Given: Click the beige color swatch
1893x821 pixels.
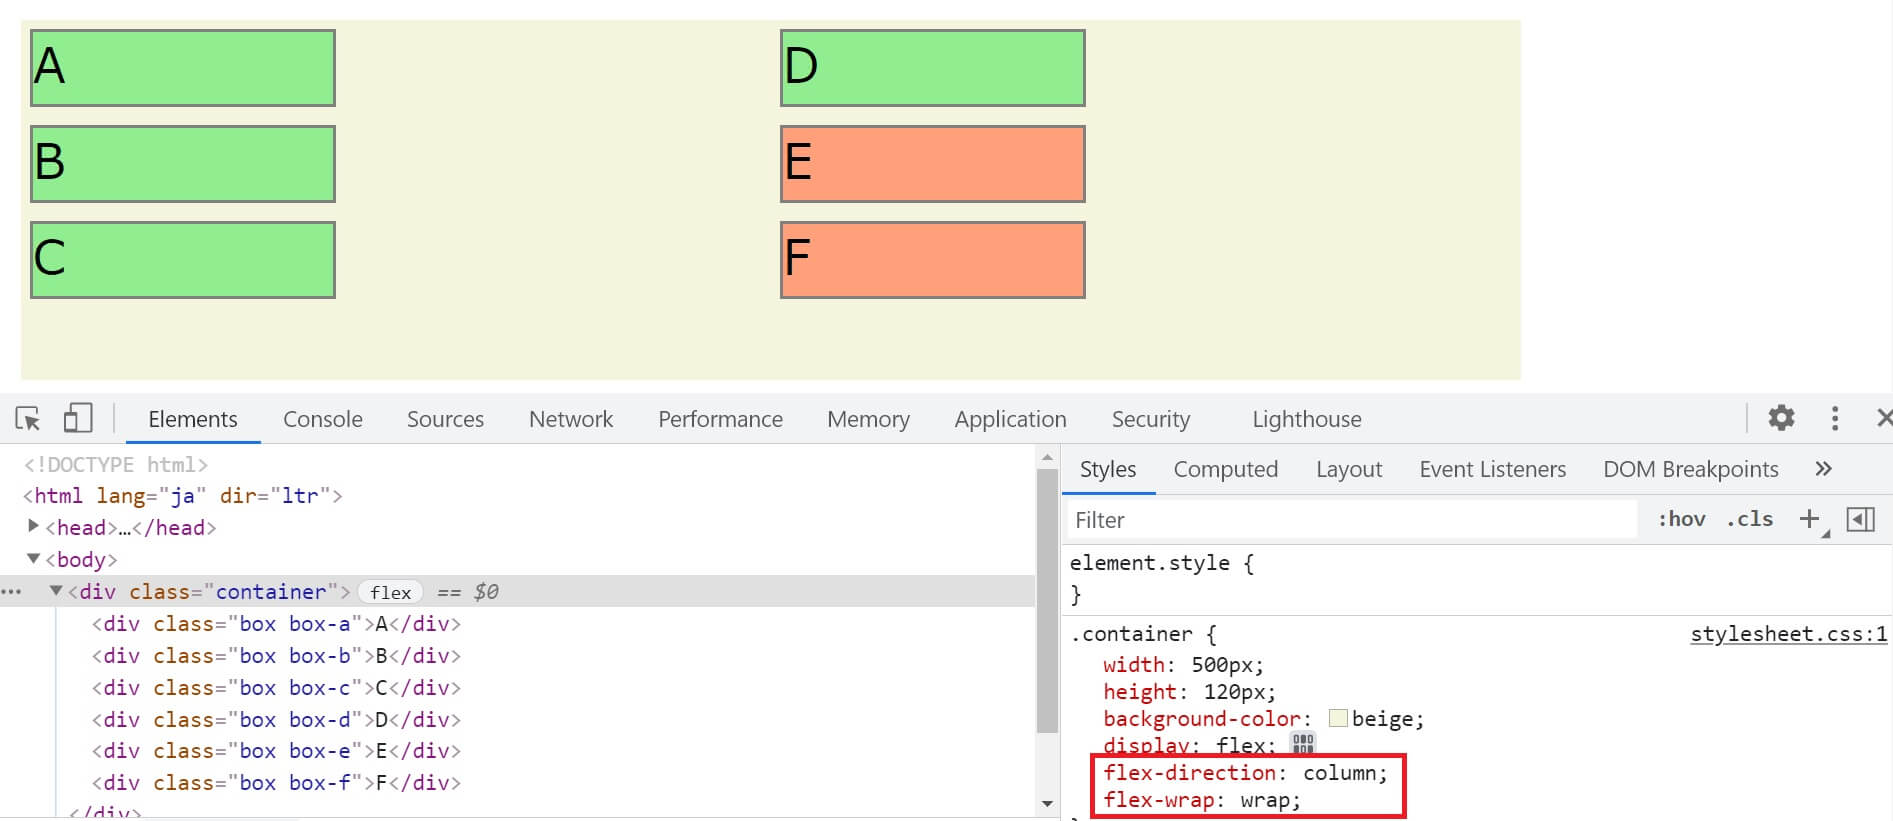Looking at the screenshot, I should click(1338, 718).
